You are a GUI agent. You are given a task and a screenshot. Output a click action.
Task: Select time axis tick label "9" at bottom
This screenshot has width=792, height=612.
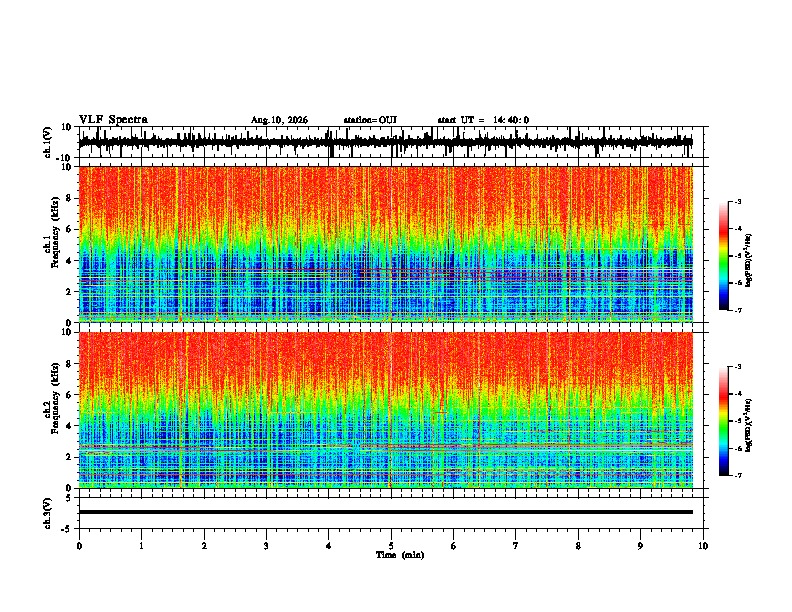pos(640,546)
